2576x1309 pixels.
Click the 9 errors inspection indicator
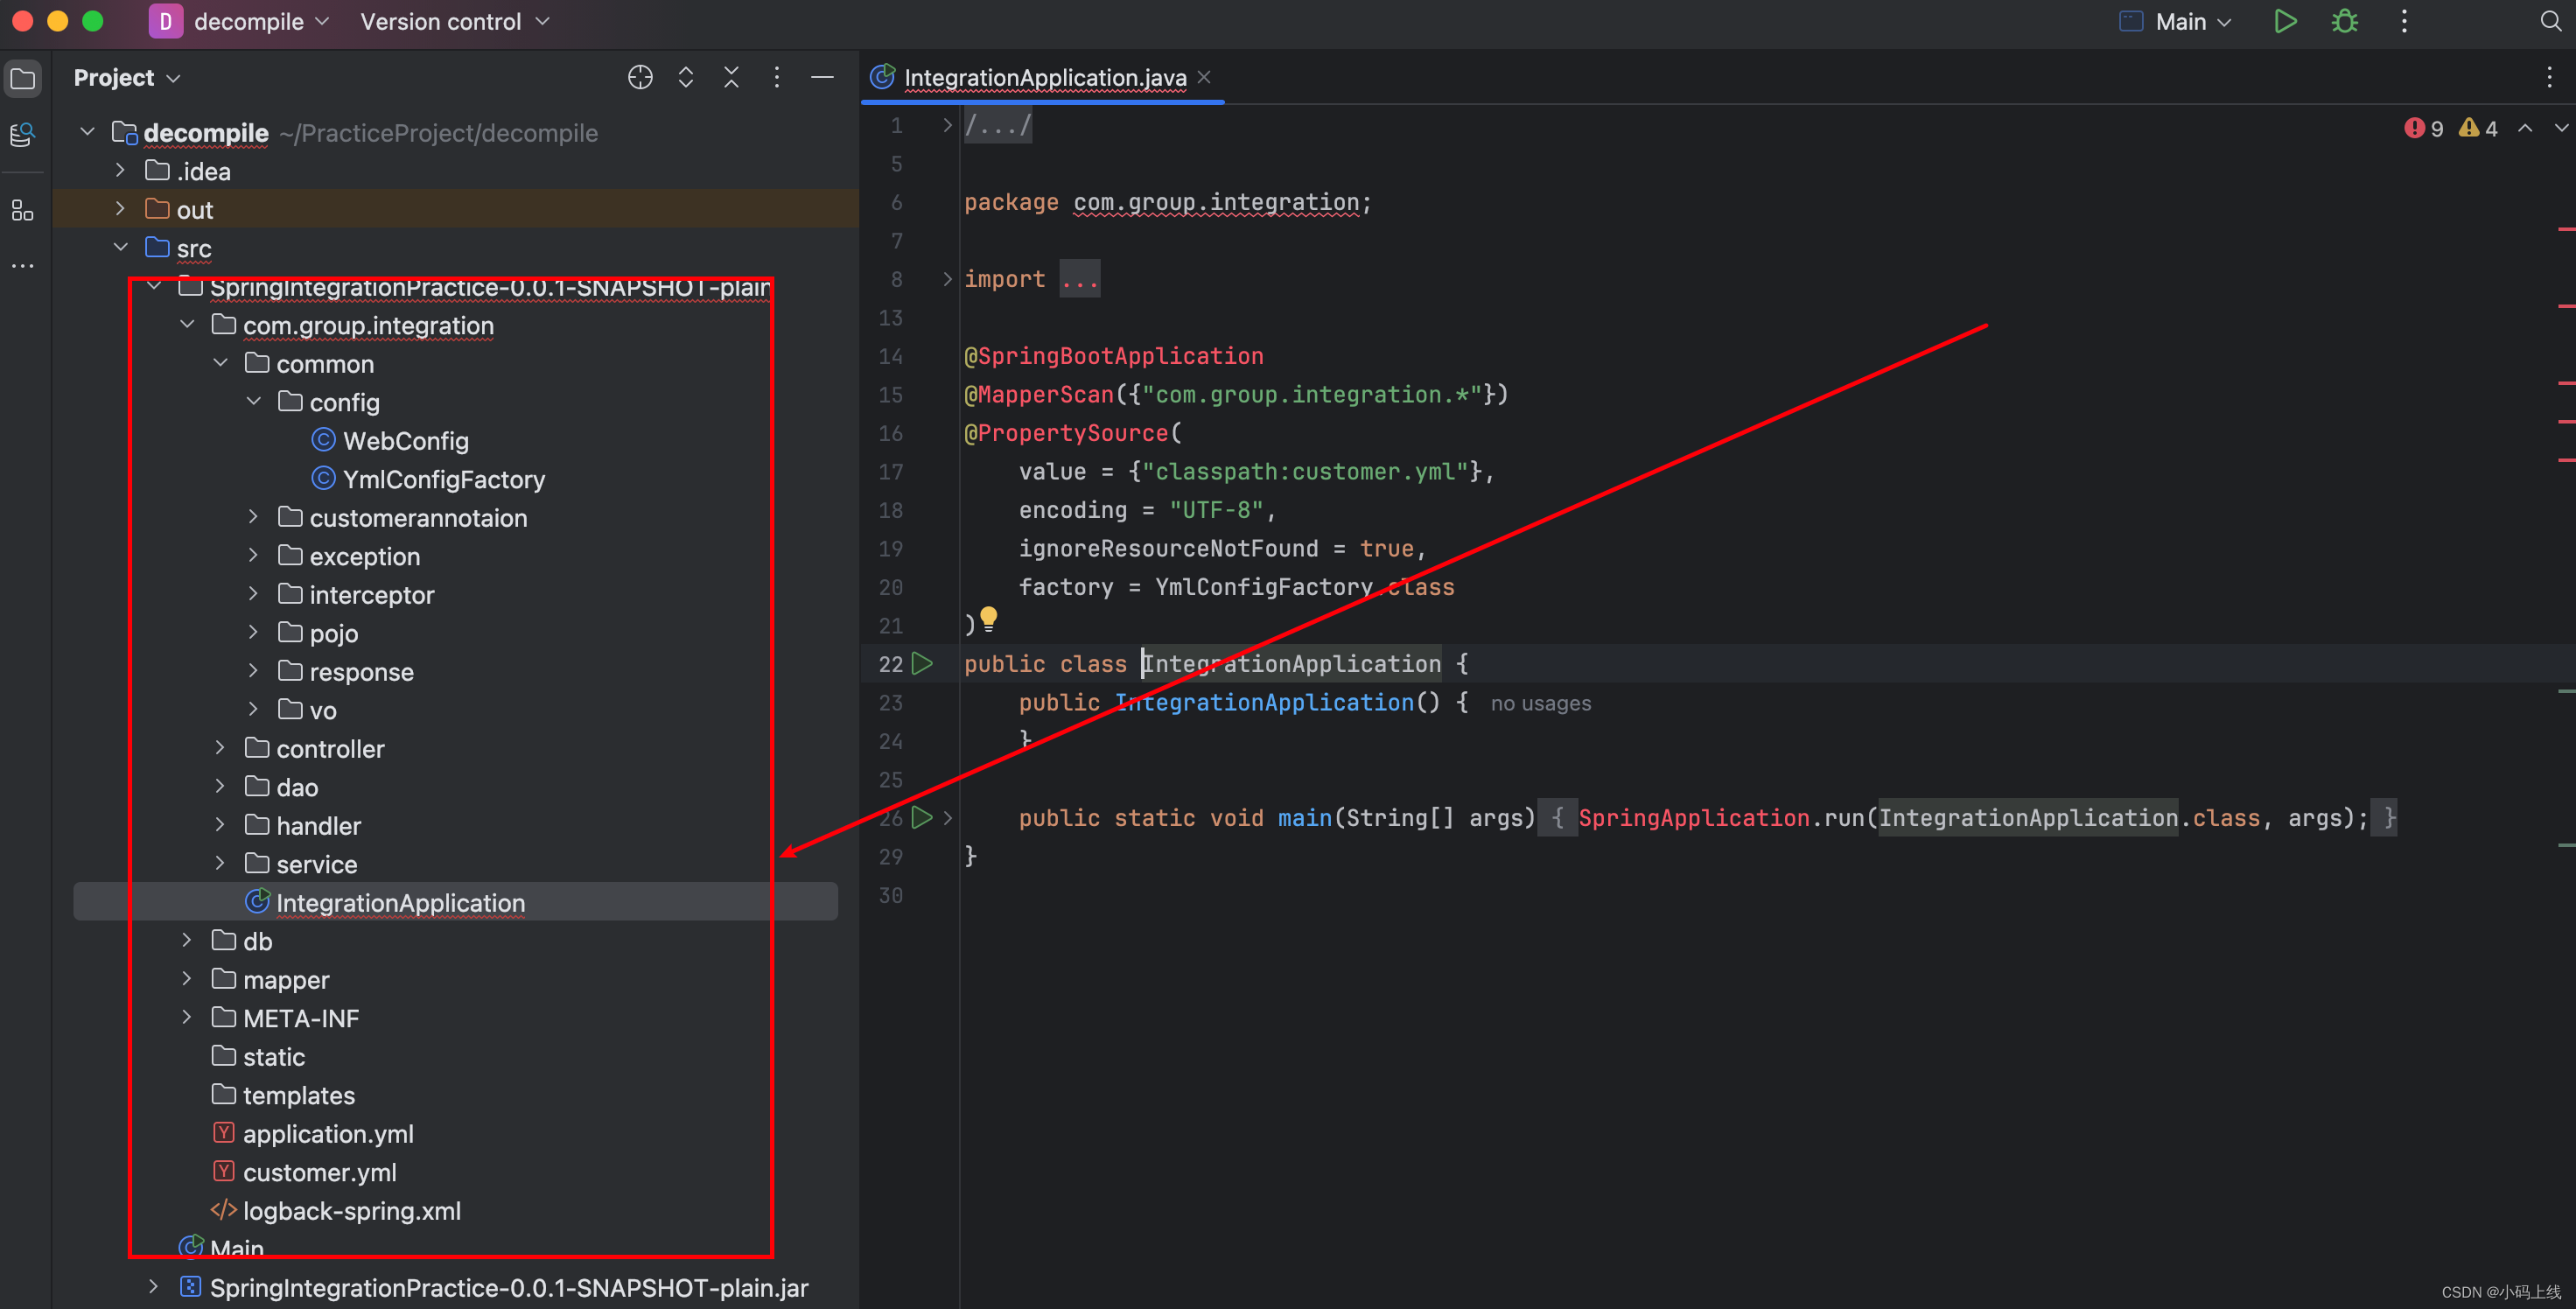click(x=2425, y=128)
